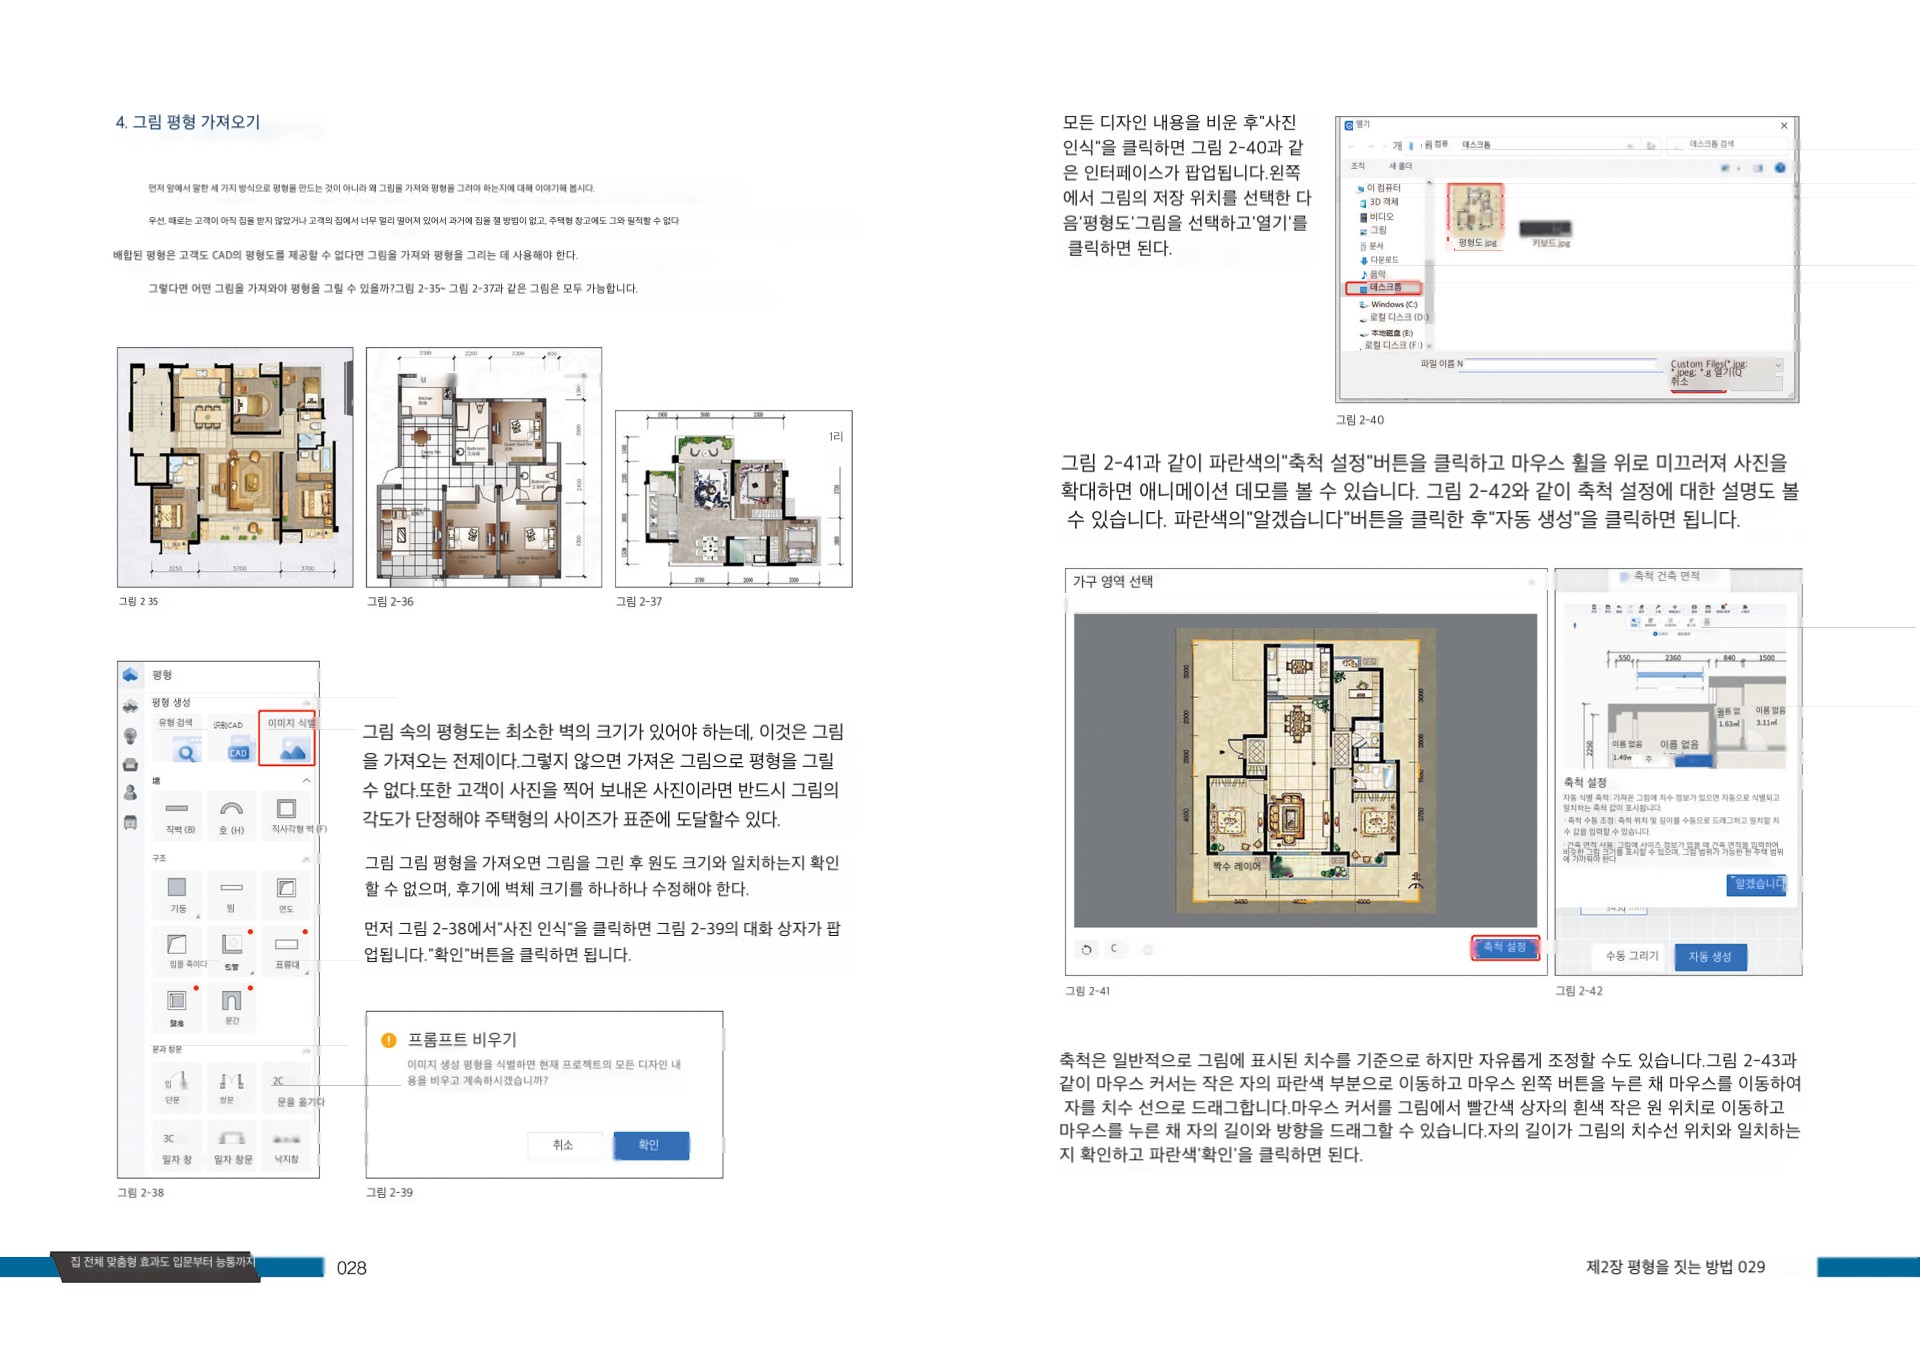Select the 빔 beam tool

click(x=231, y=894)
